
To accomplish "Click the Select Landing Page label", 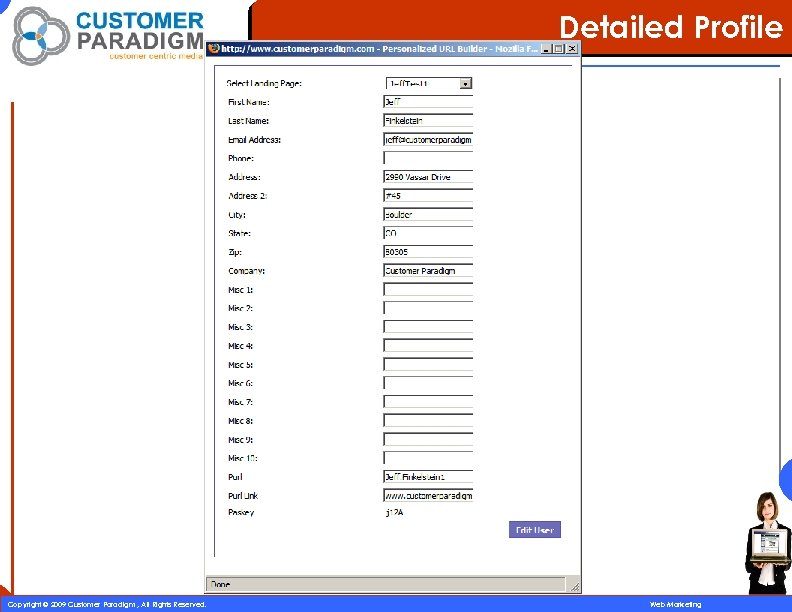I will coord(264,83).
